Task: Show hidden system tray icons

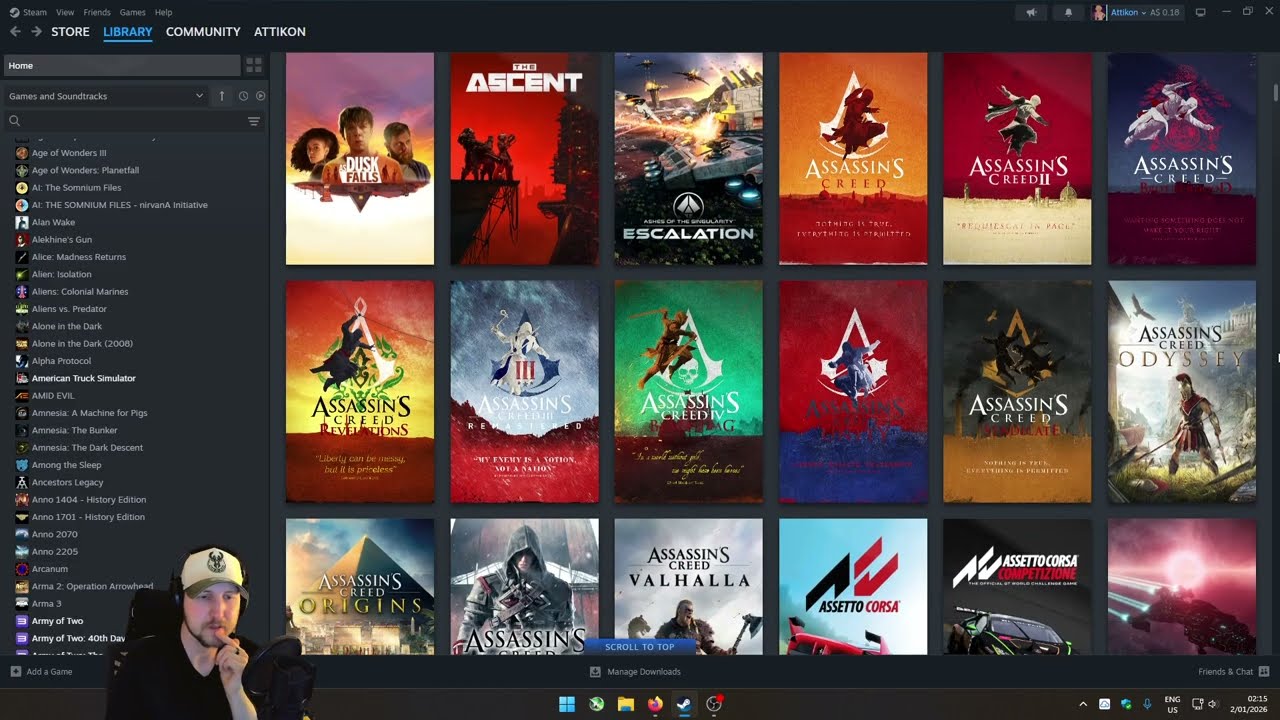Action: tap(1083, 704)
